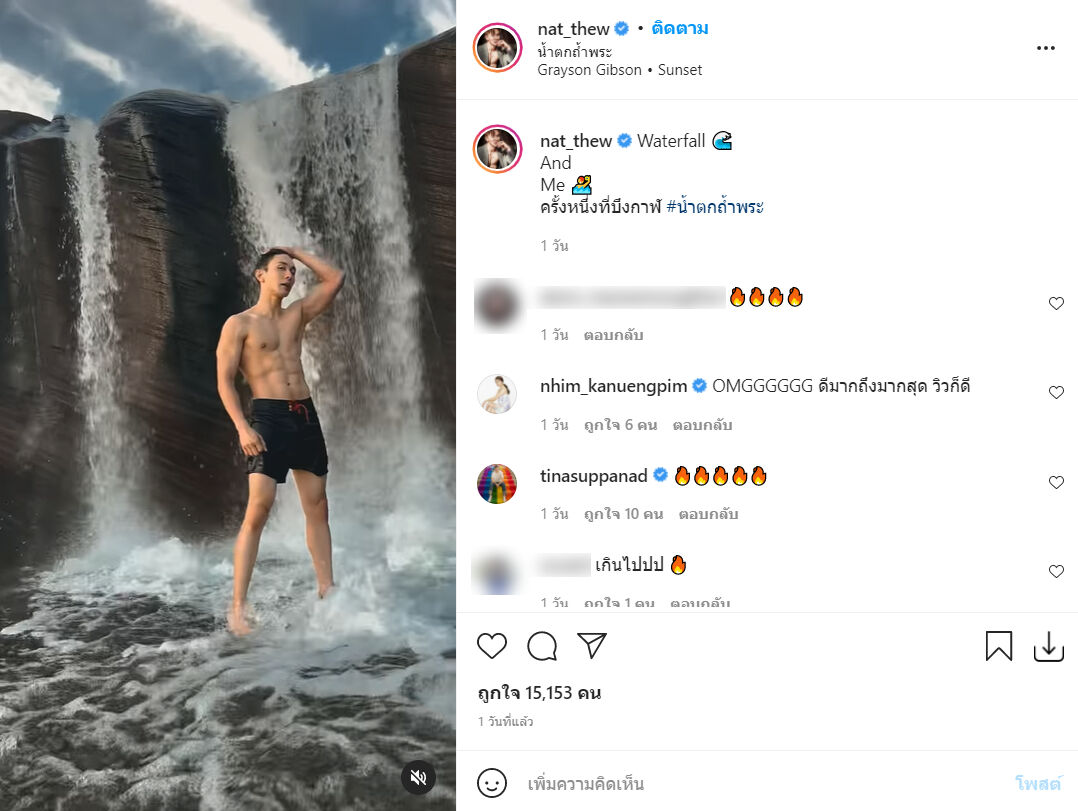Like the post with the heart icon
Image resolution: width=1078 pixels, height=811 pixels.
[x=491, y=647]
